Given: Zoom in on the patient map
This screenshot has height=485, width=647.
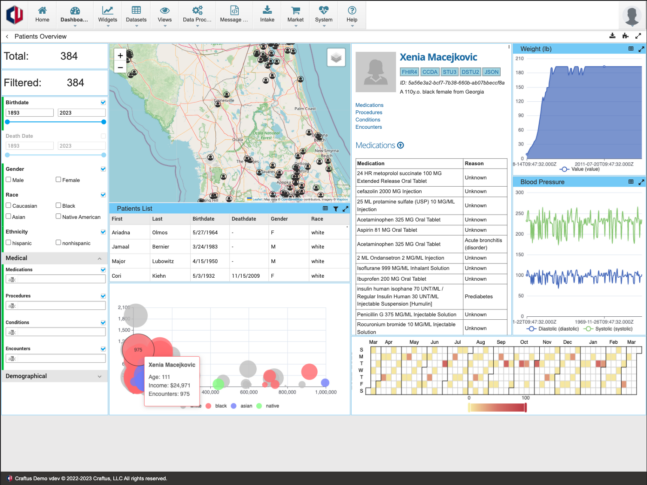Looking at the screenshot, I should tap(120, 56).
